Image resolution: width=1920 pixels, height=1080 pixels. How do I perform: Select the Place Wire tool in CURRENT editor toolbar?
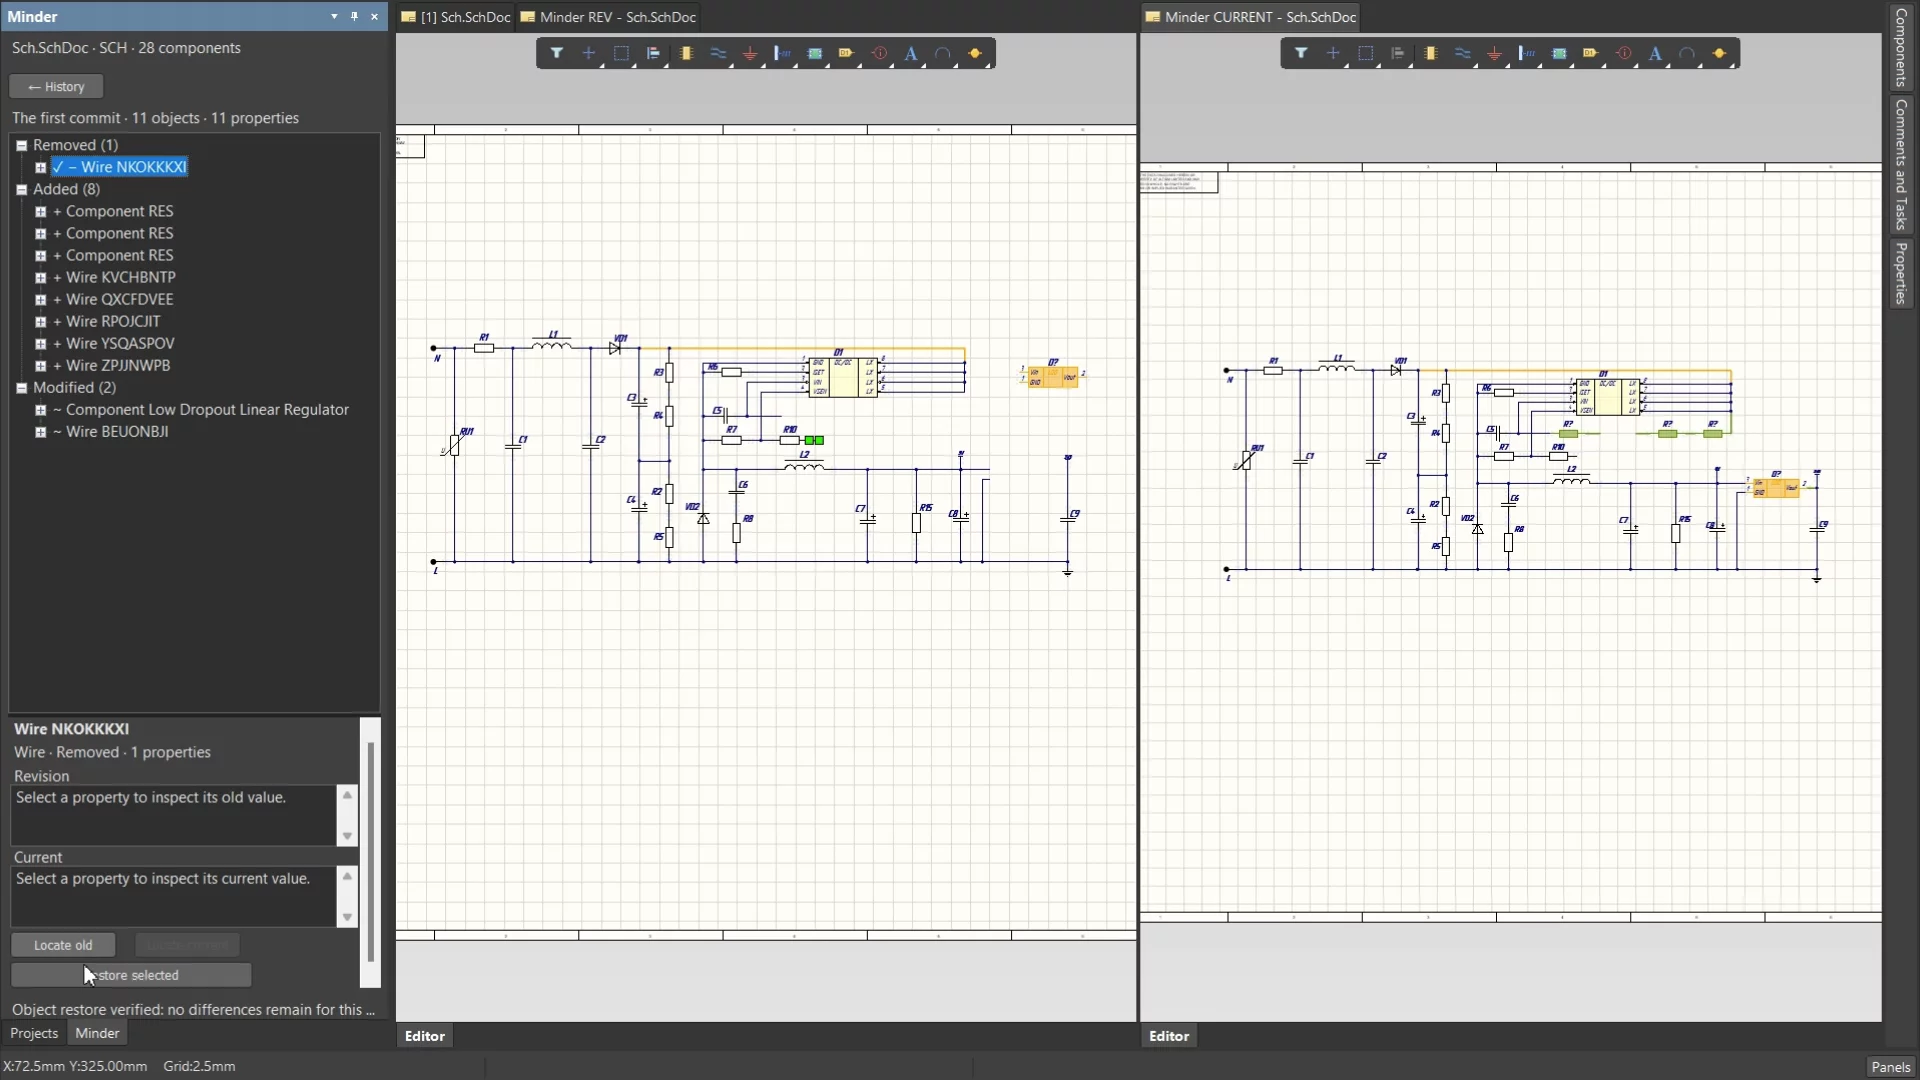pyautogui.click(x=1462, y=54)
